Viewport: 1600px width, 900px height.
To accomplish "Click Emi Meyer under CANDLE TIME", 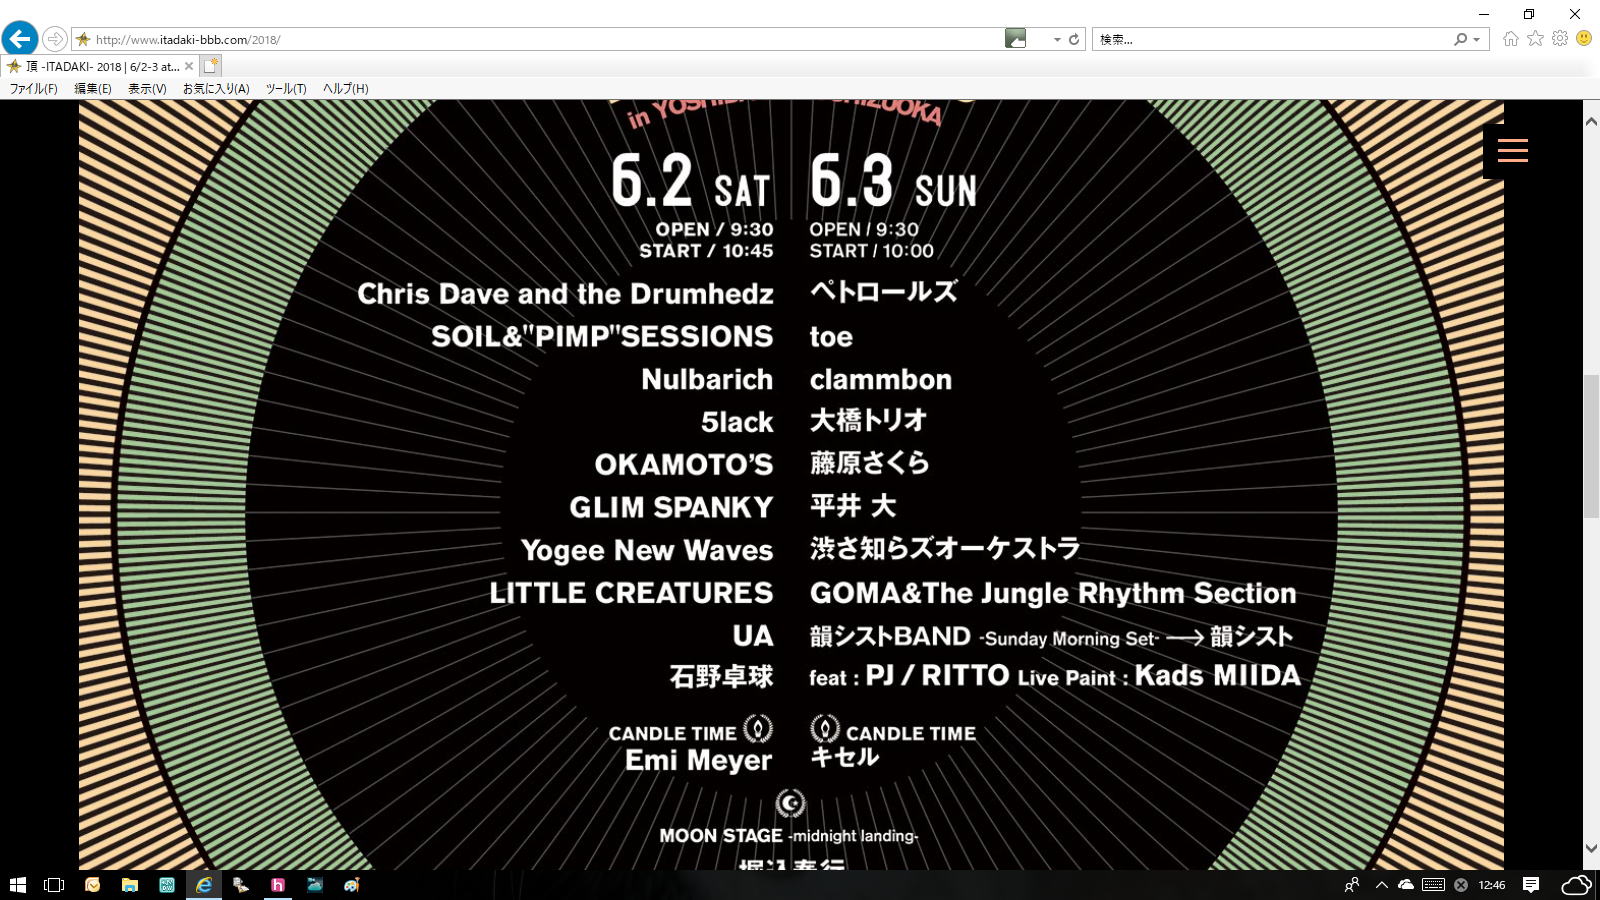I will coord(699,761).
